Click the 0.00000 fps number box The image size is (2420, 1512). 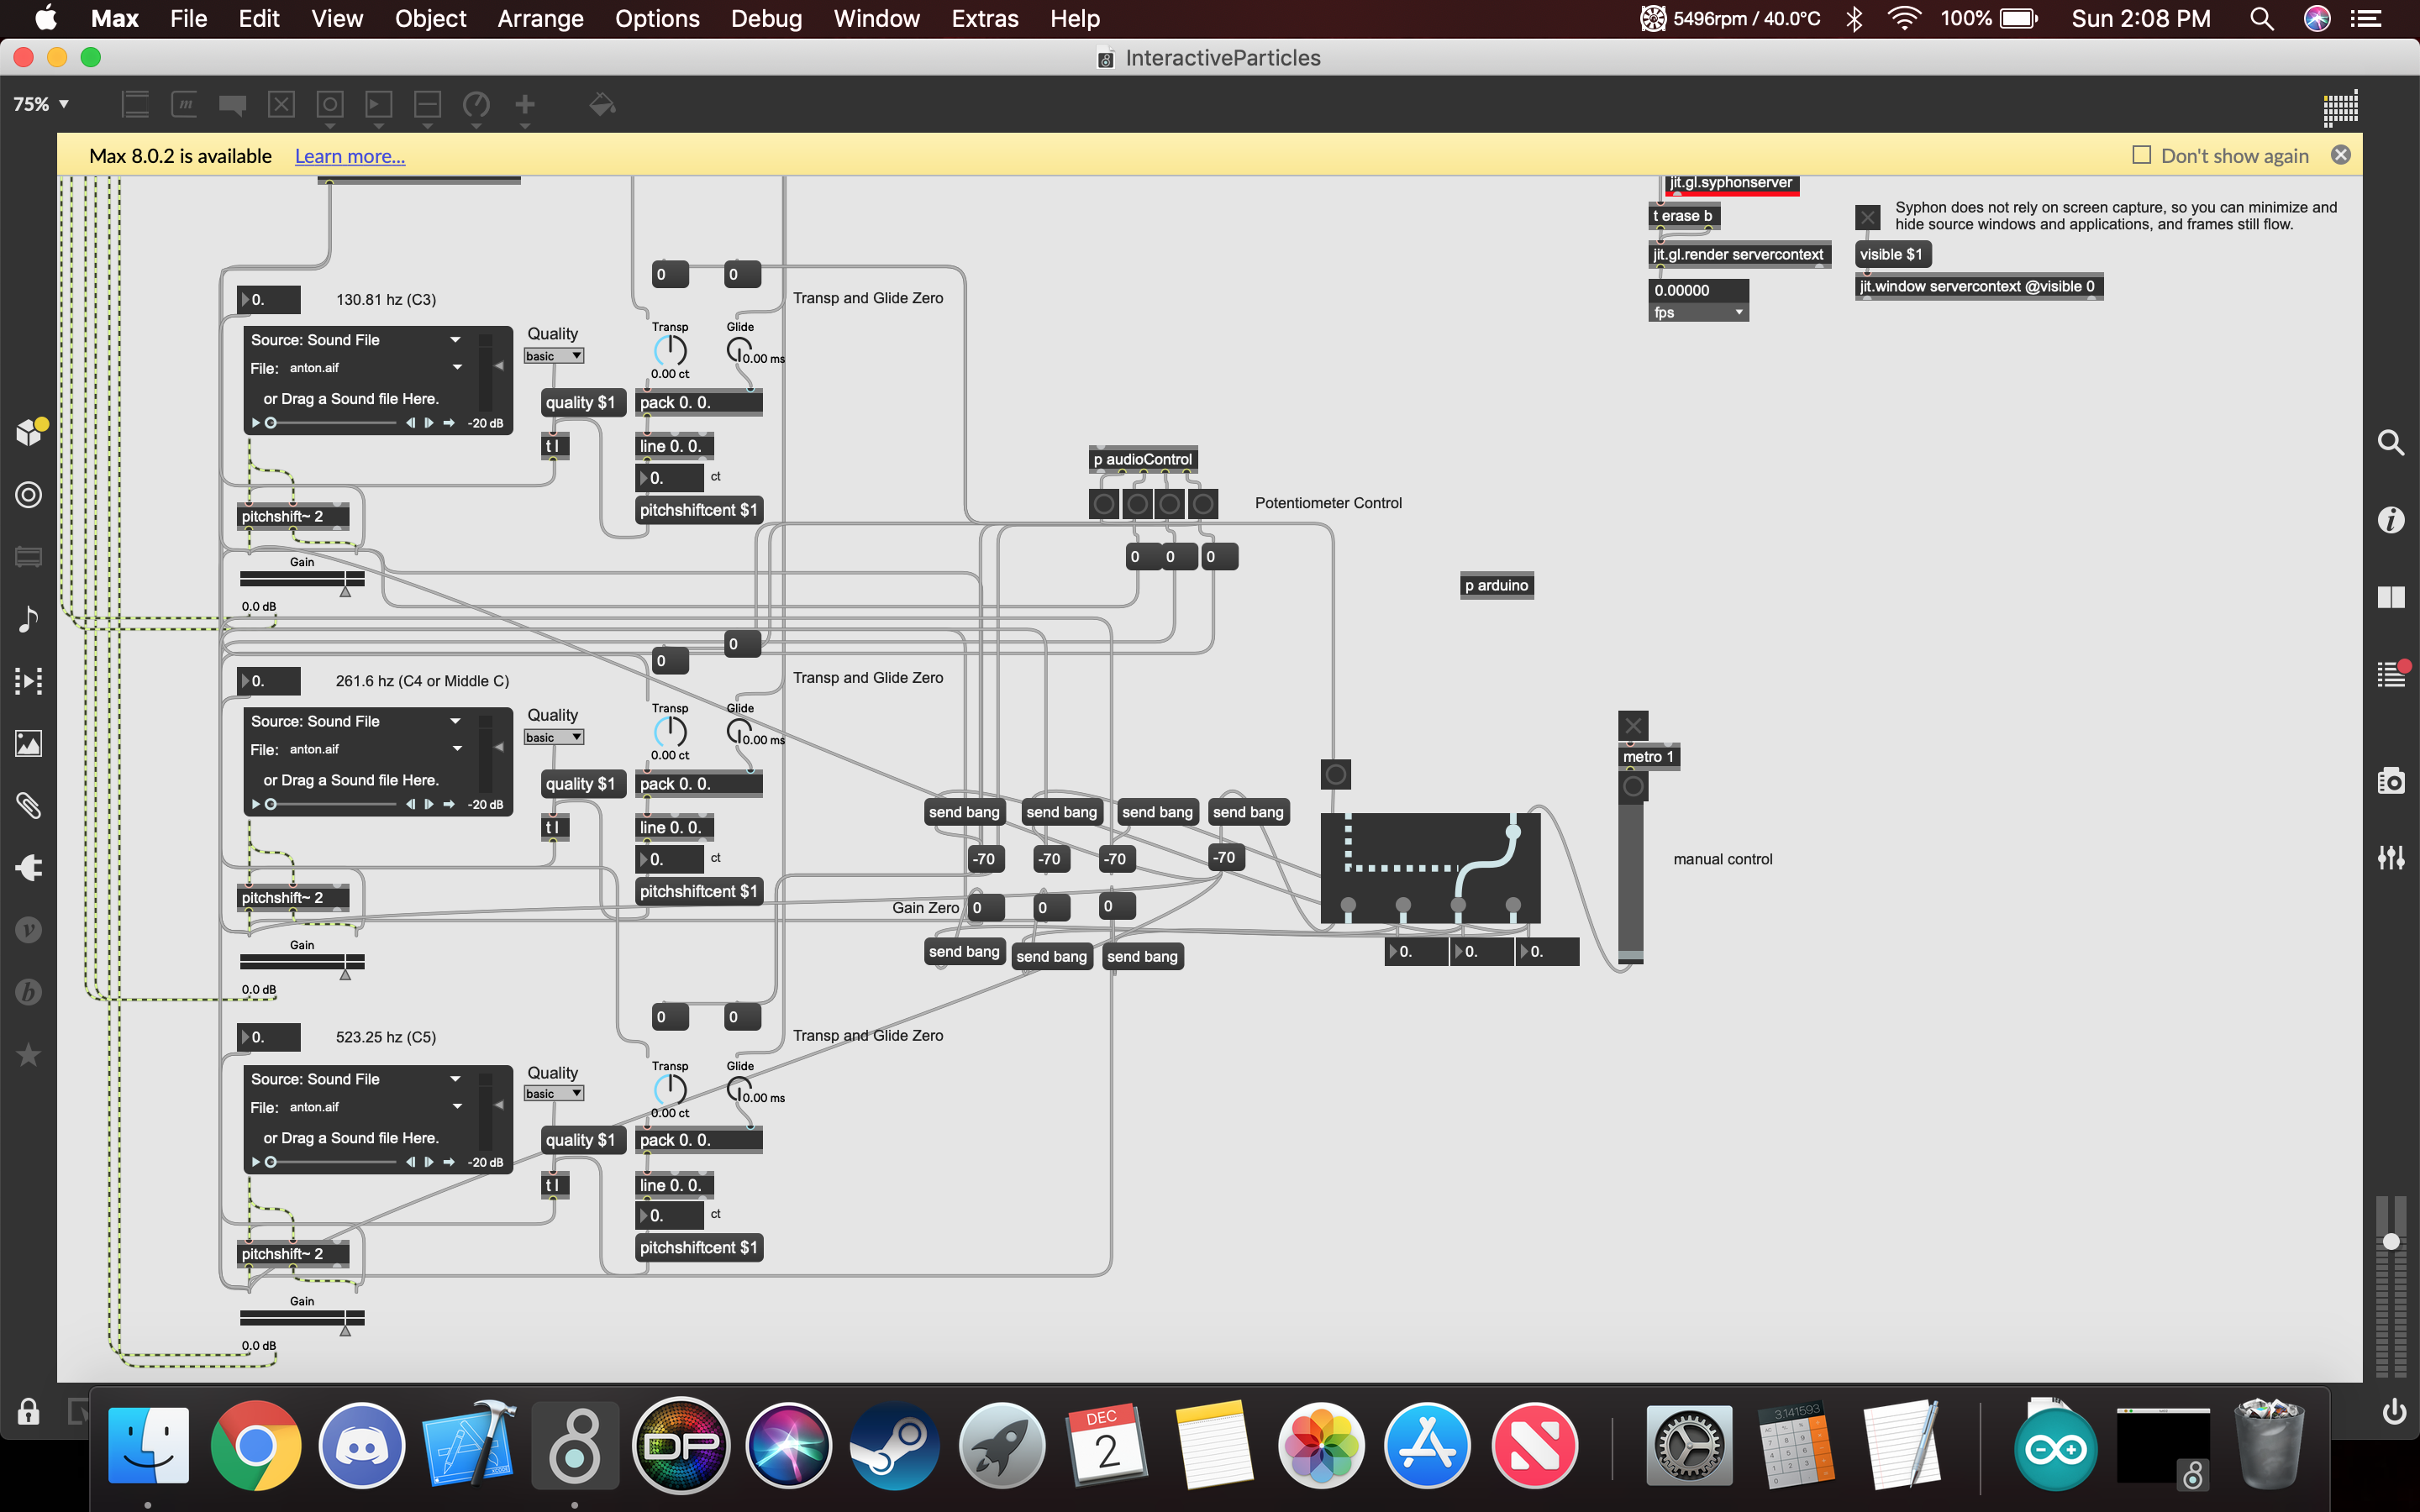click(1698, 290)
